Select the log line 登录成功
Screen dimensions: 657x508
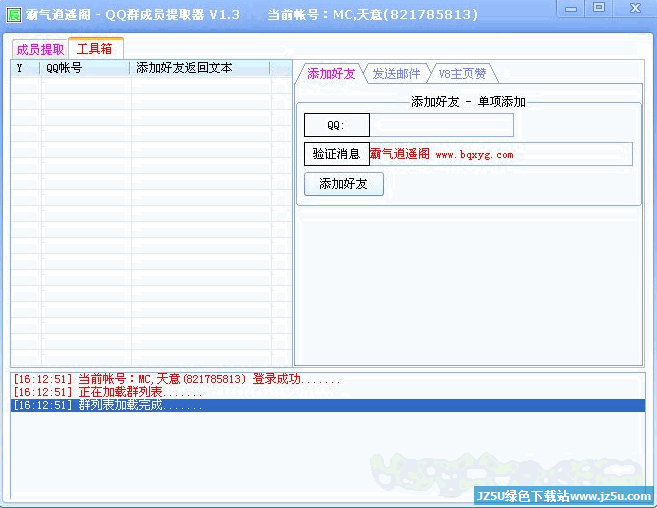point(328,379)
